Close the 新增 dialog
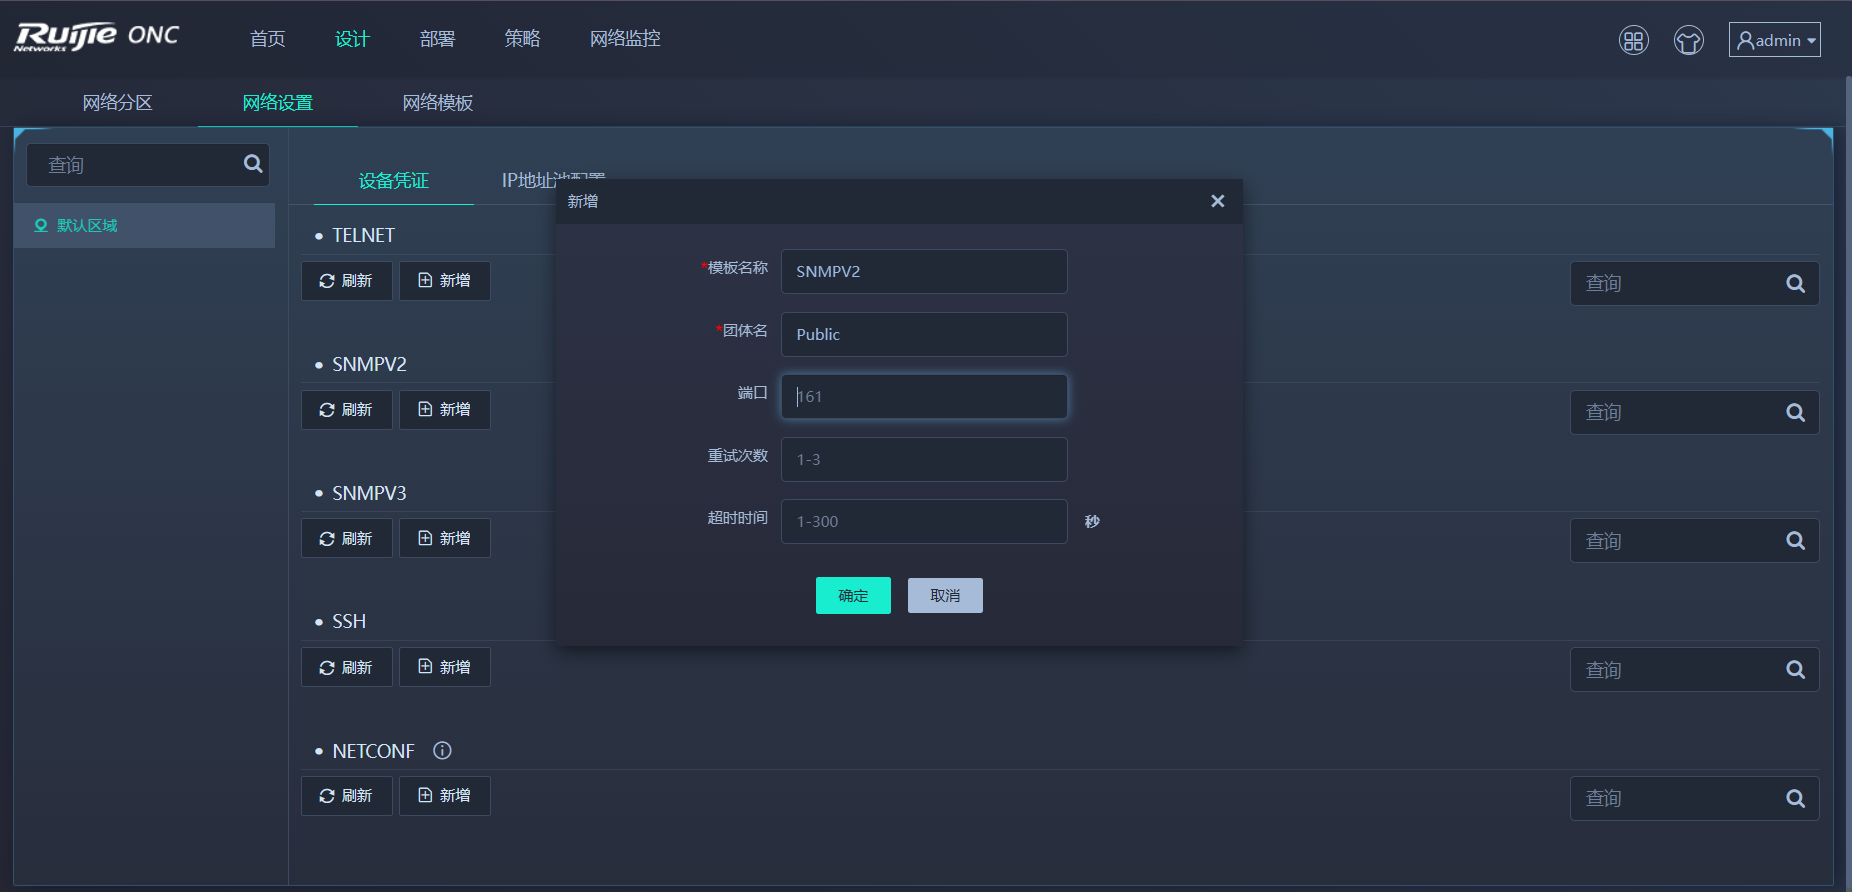Screen dimensions: 1852x892 (x=1217, y=201)
